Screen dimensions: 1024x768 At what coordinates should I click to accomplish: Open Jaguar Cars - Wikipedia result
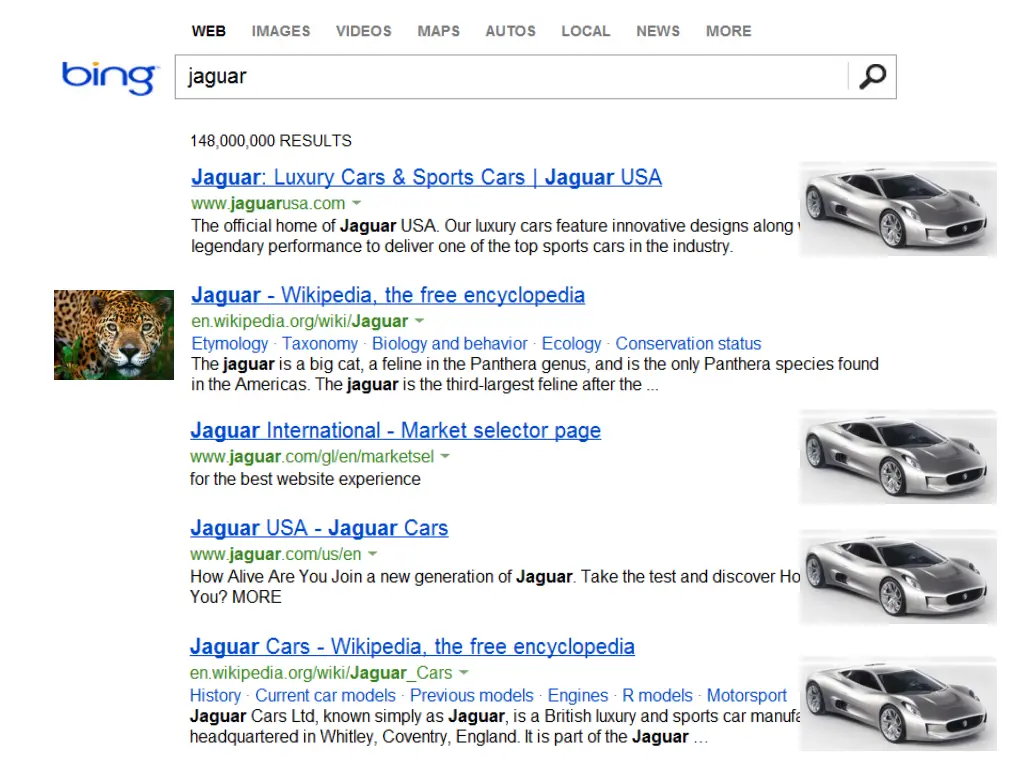pos(412,647)
